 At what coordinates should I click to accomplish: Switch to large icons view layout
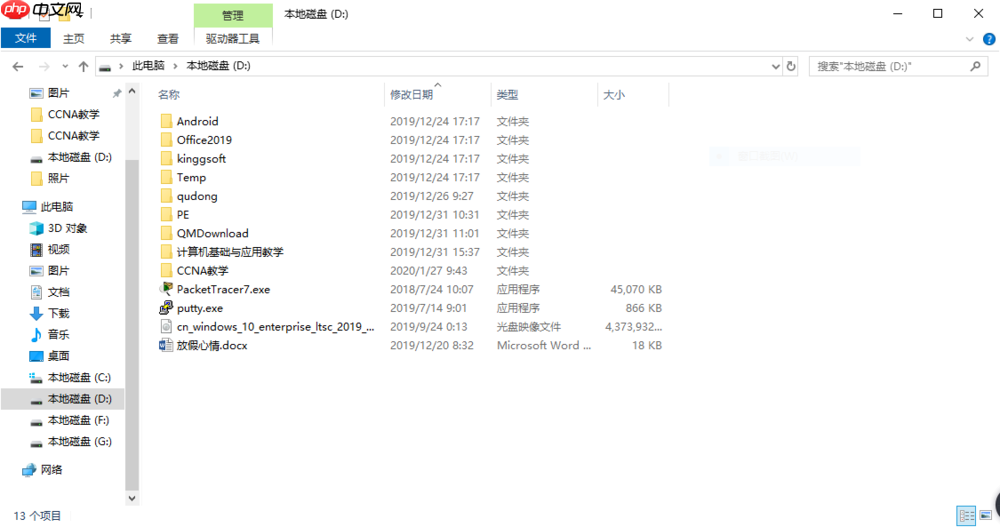pos(985,515)
